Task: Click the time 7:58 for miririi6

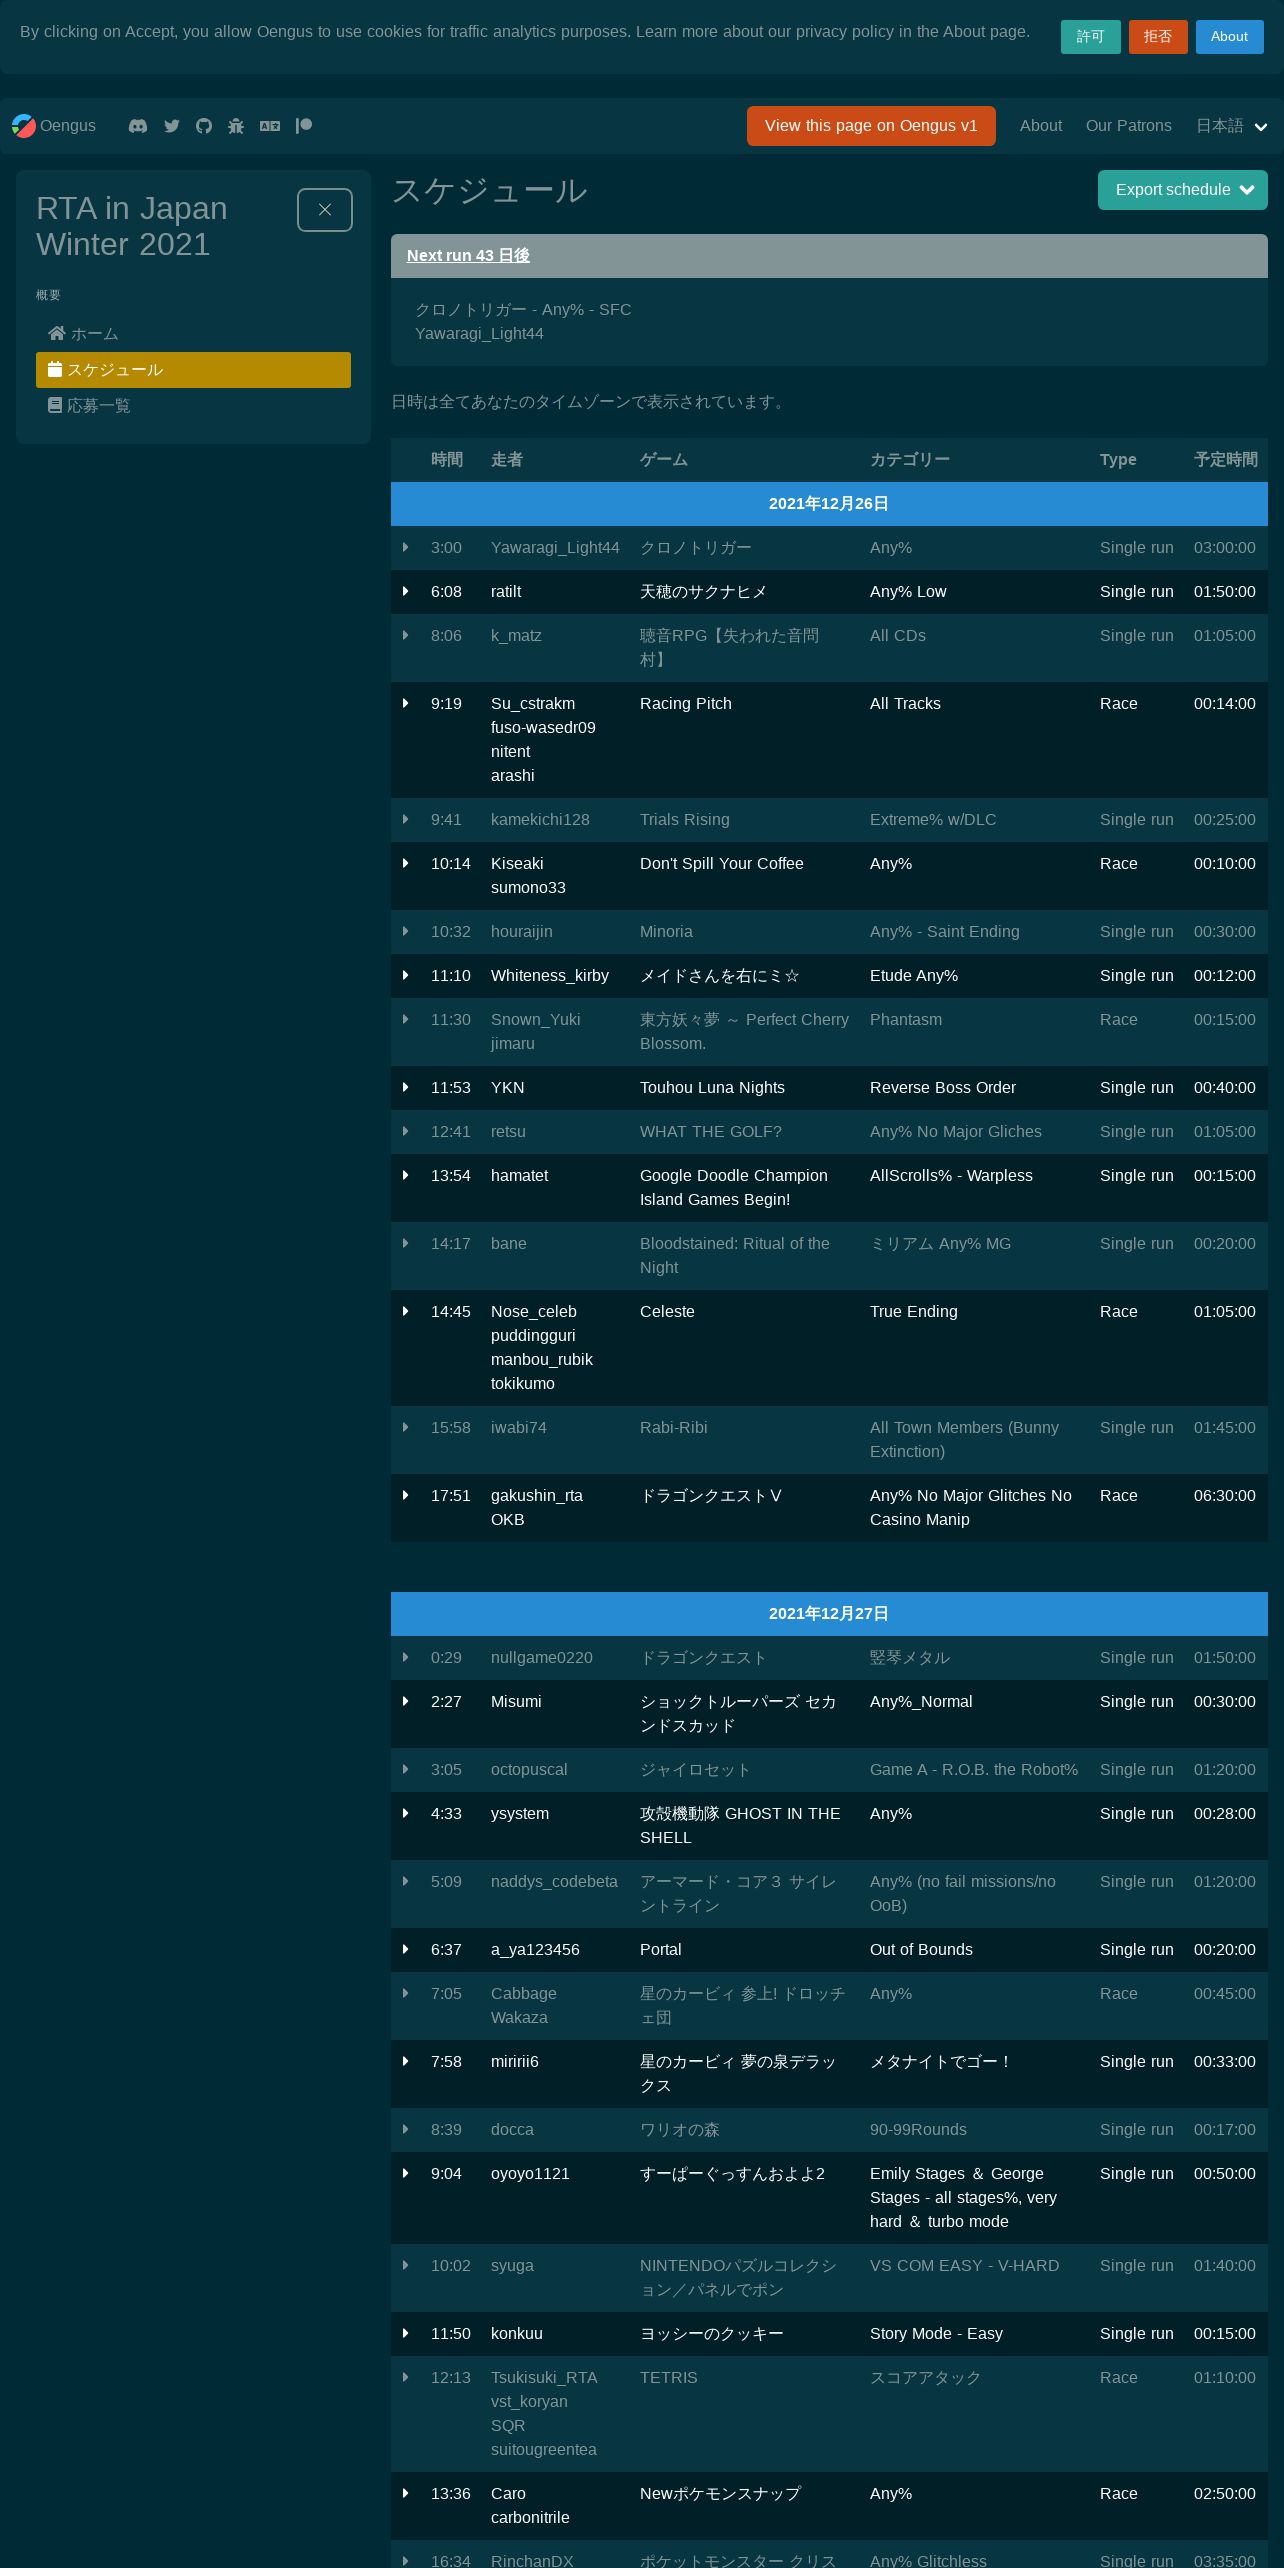Action: click(x=446, y=2062)
